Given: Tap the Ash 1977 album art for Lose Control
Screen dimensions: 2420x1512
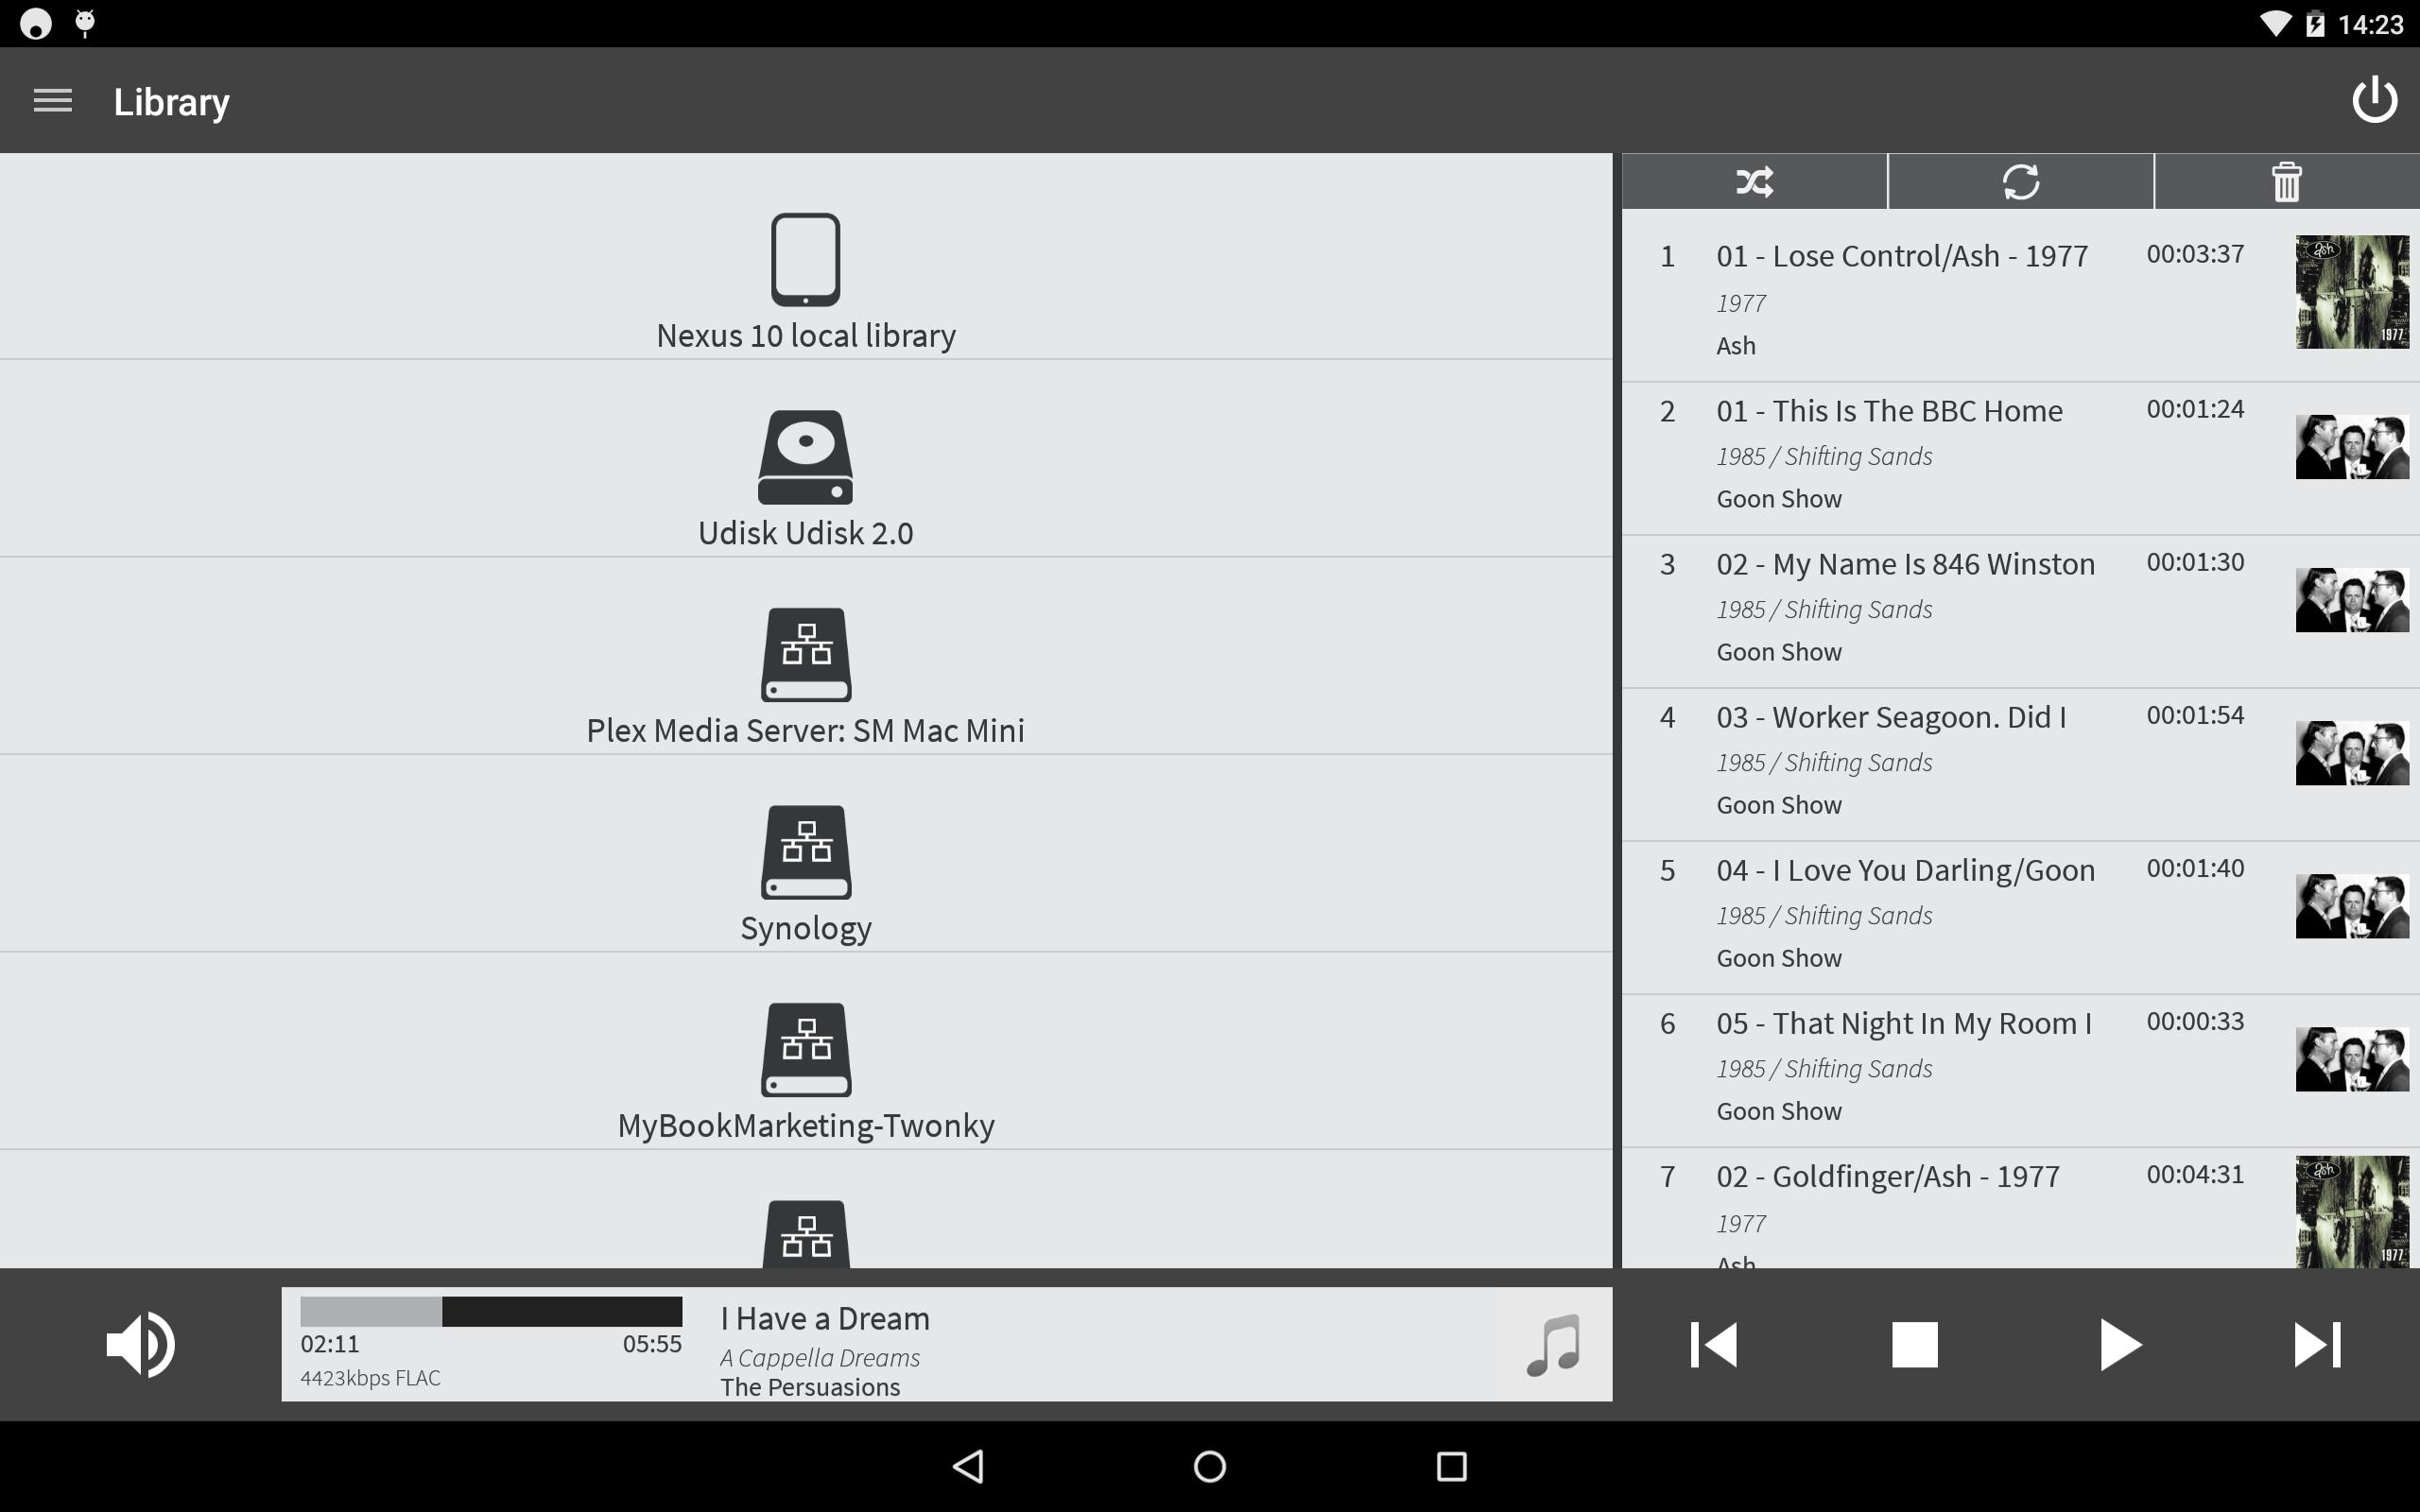Looking at the screenshot, I should pos(2352,292).
